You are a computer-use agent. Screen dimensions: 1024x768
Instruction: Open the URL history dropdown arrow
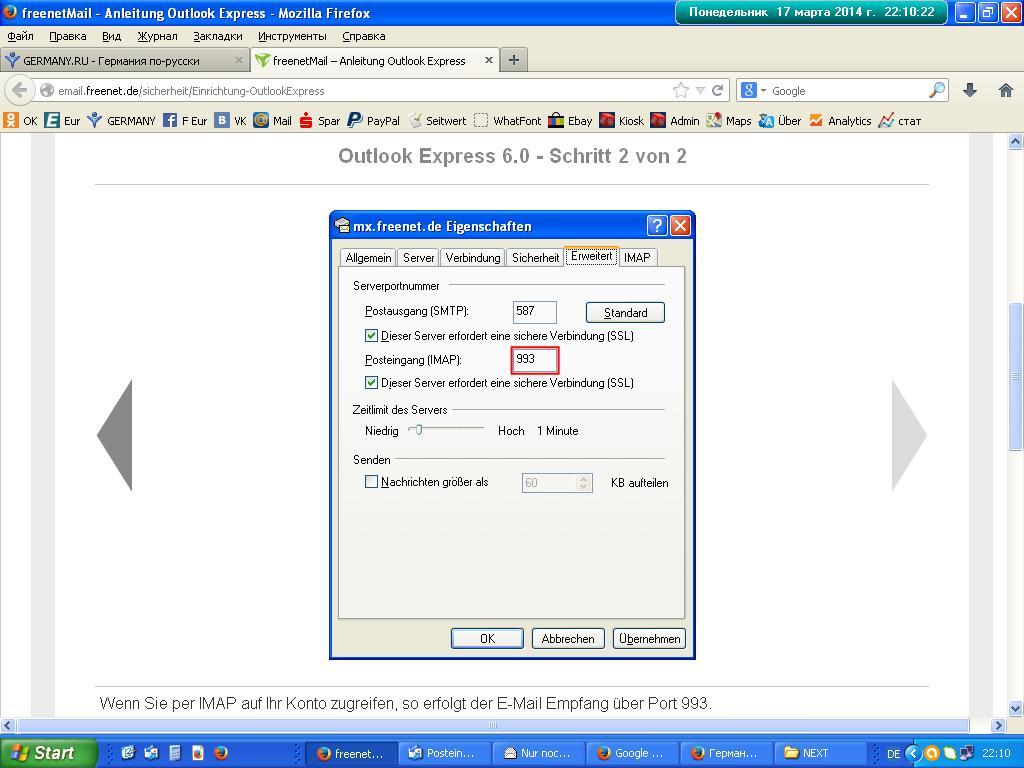pos(700,90)
